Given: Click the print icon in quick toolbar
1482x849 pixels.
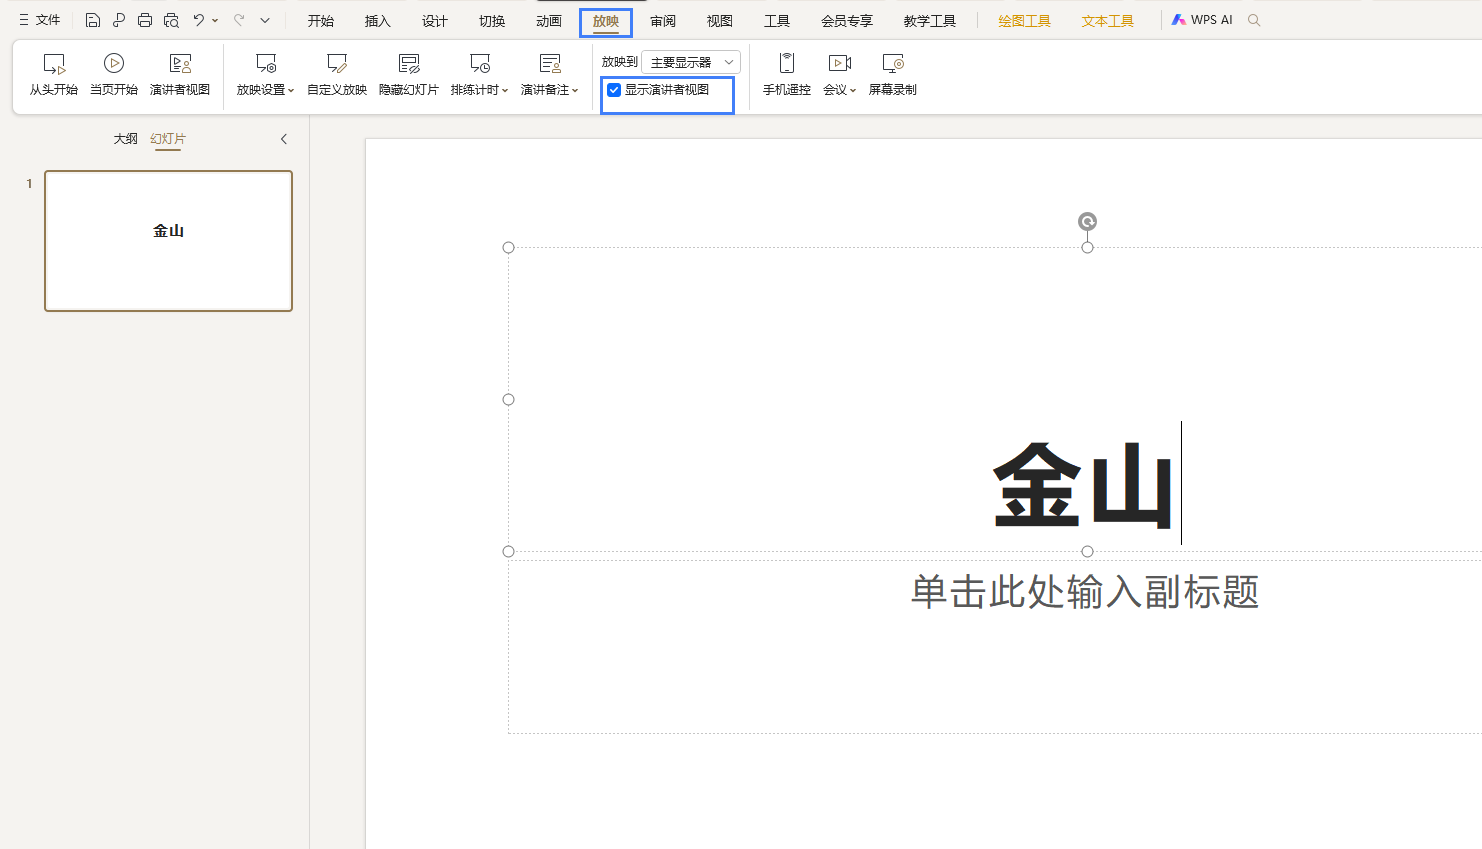Looking at the screenshot, I should (145, 20).
